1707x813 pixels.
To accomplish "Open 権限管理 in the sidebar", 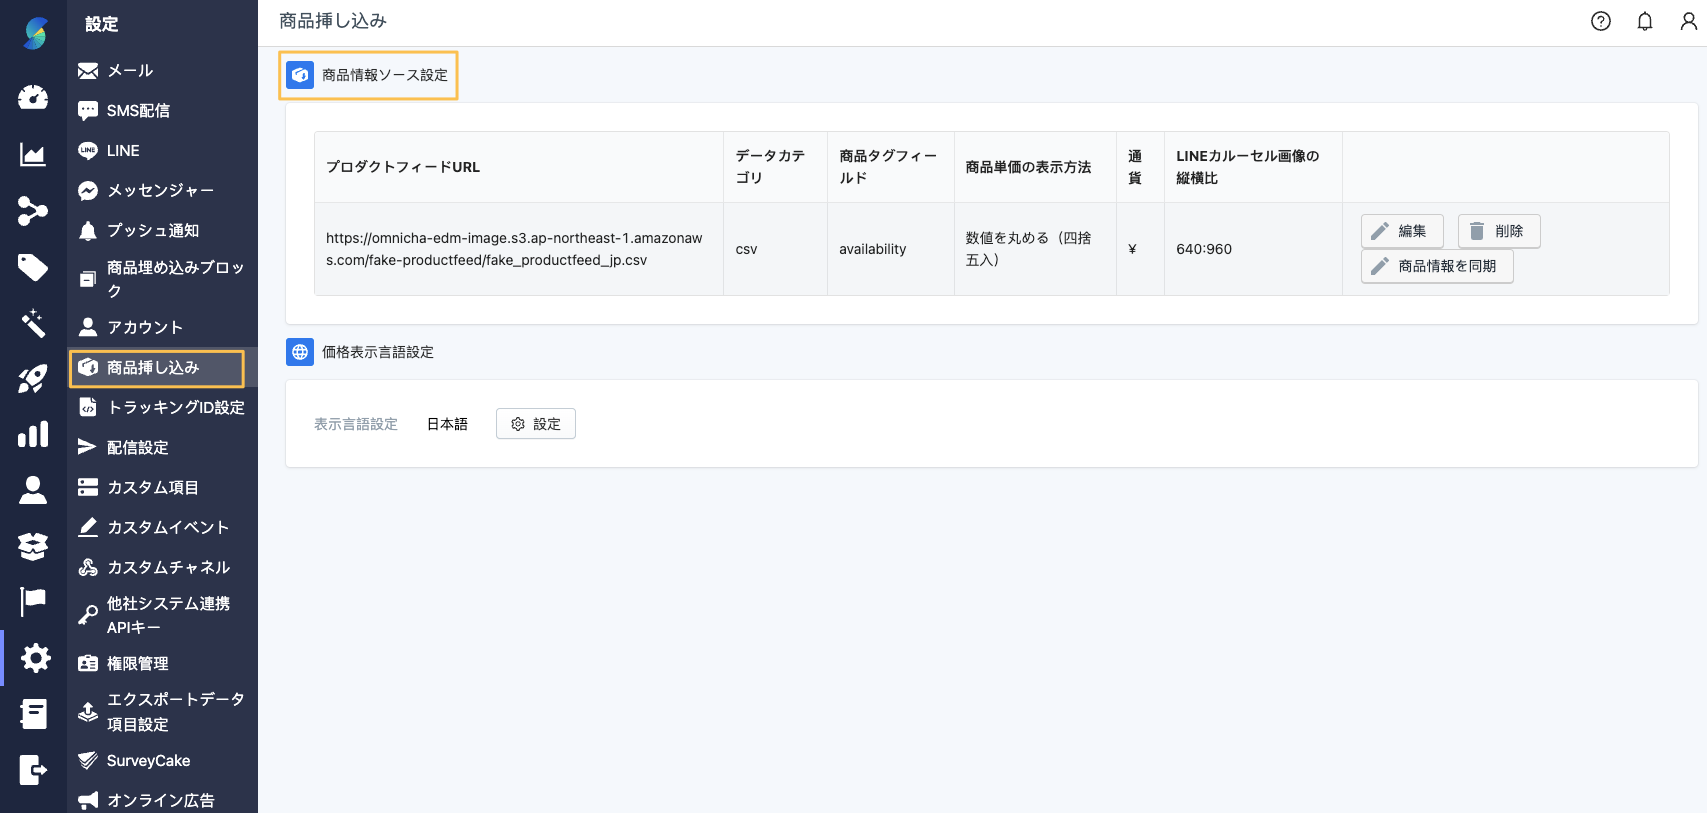I will (137, 664).
